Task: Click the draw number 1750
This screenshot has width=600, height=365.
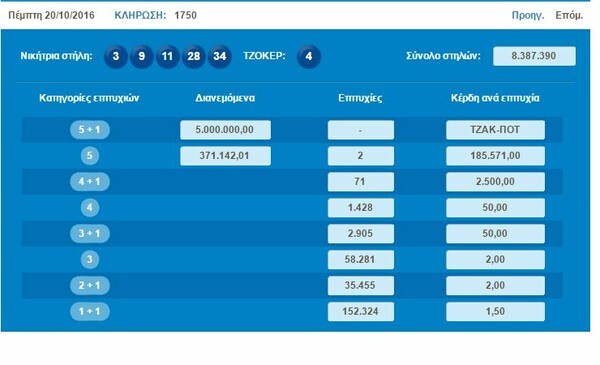Action: (186, 15)
